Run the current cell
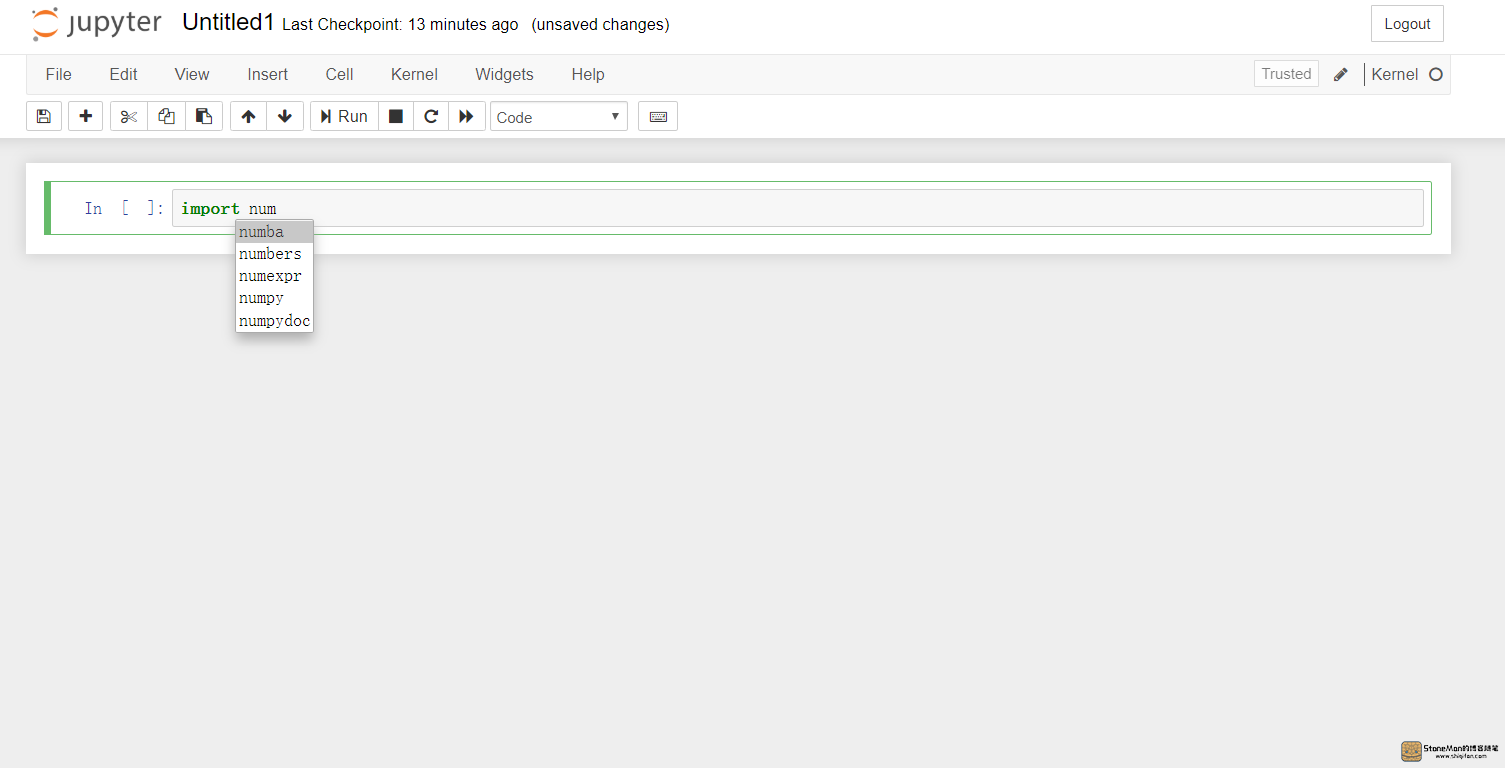The width and height of the screenshot is (1505, 768). click(344, 116)
